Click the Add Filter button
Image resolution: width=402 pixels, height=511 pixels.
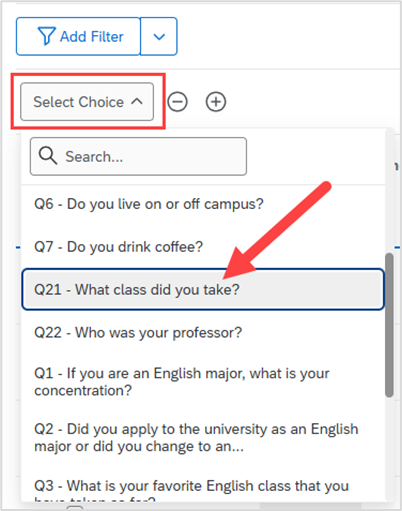pyautogui.click(x=78, y=36)
